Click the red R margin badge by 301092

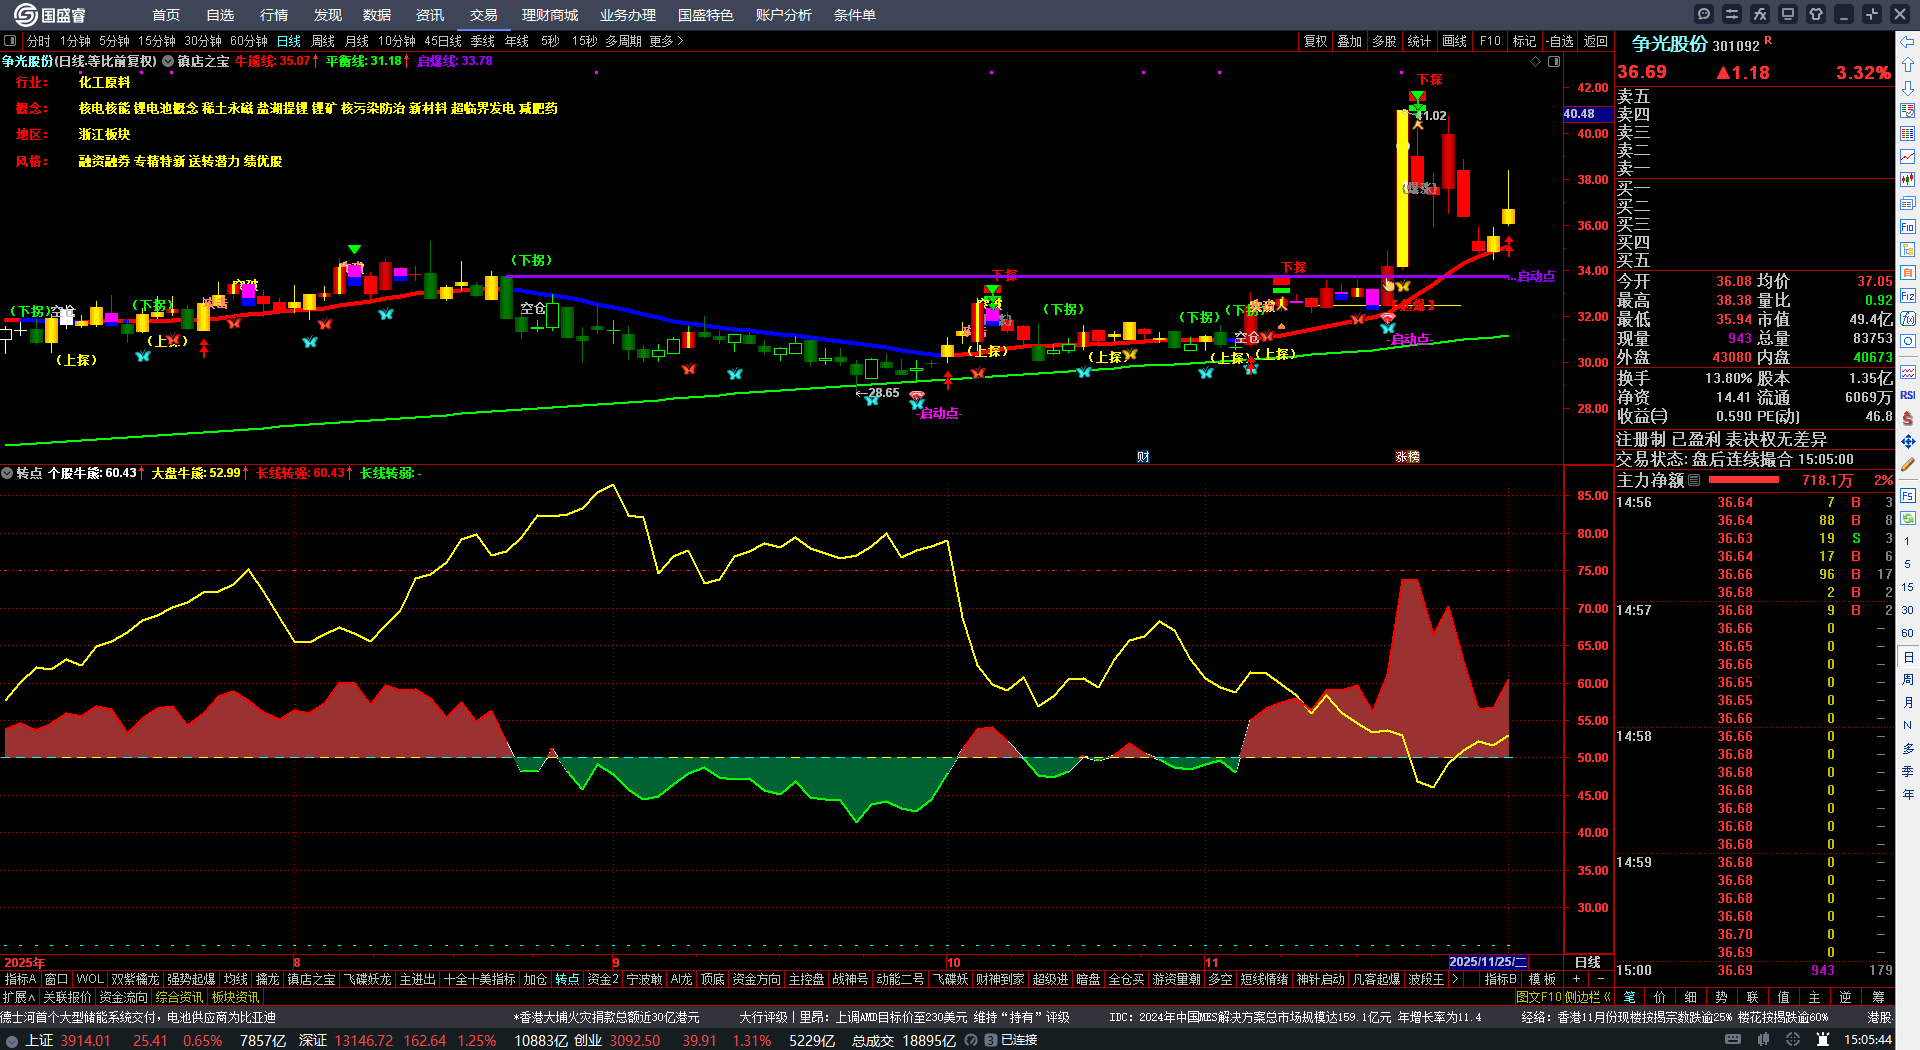tap(1768, 40)
